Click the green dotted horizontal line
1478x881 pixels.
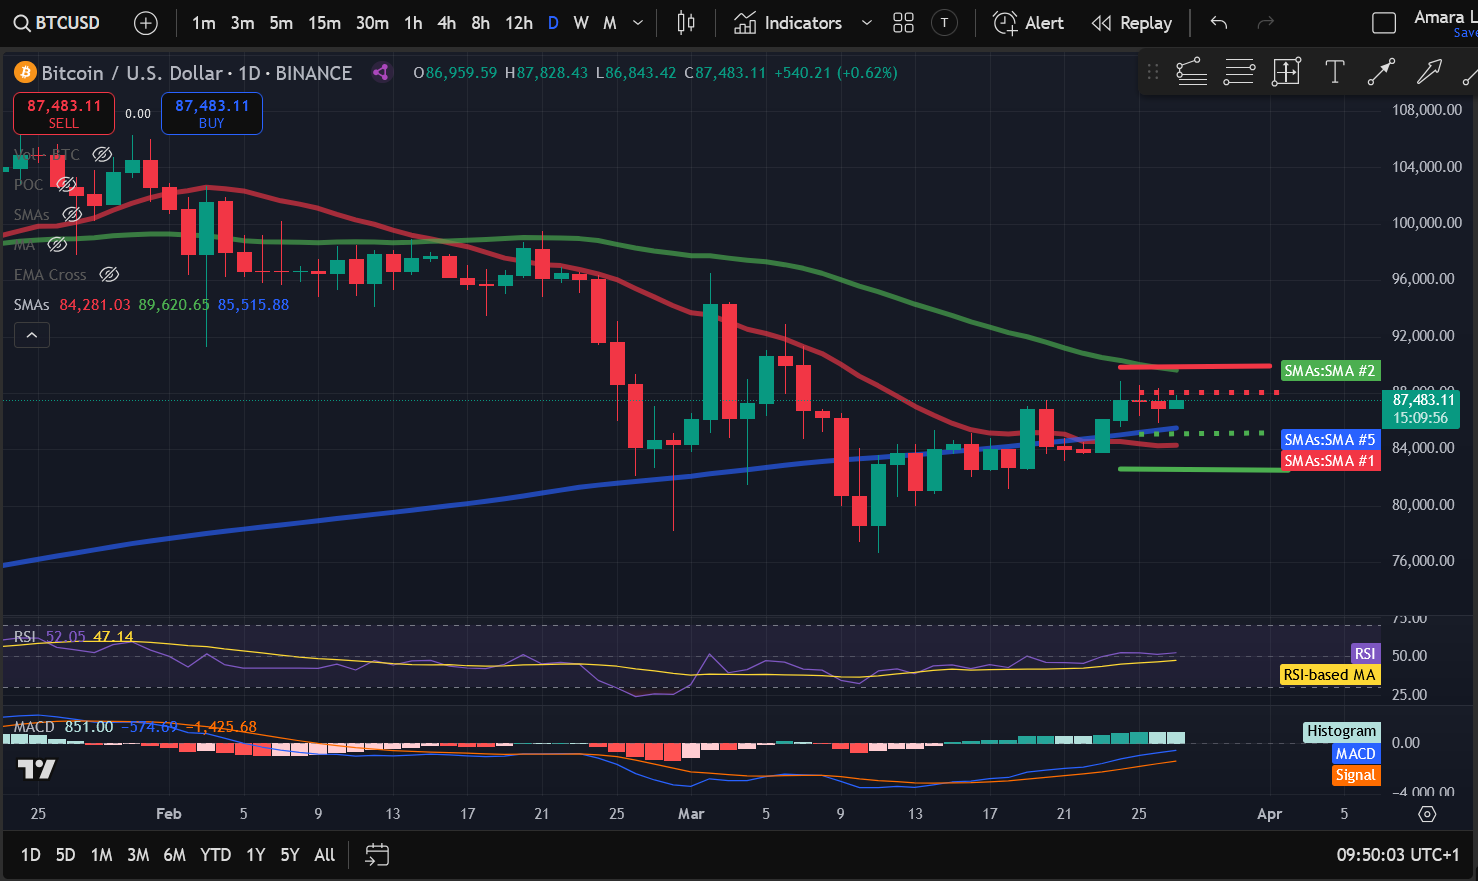[x=1202, y=434]
